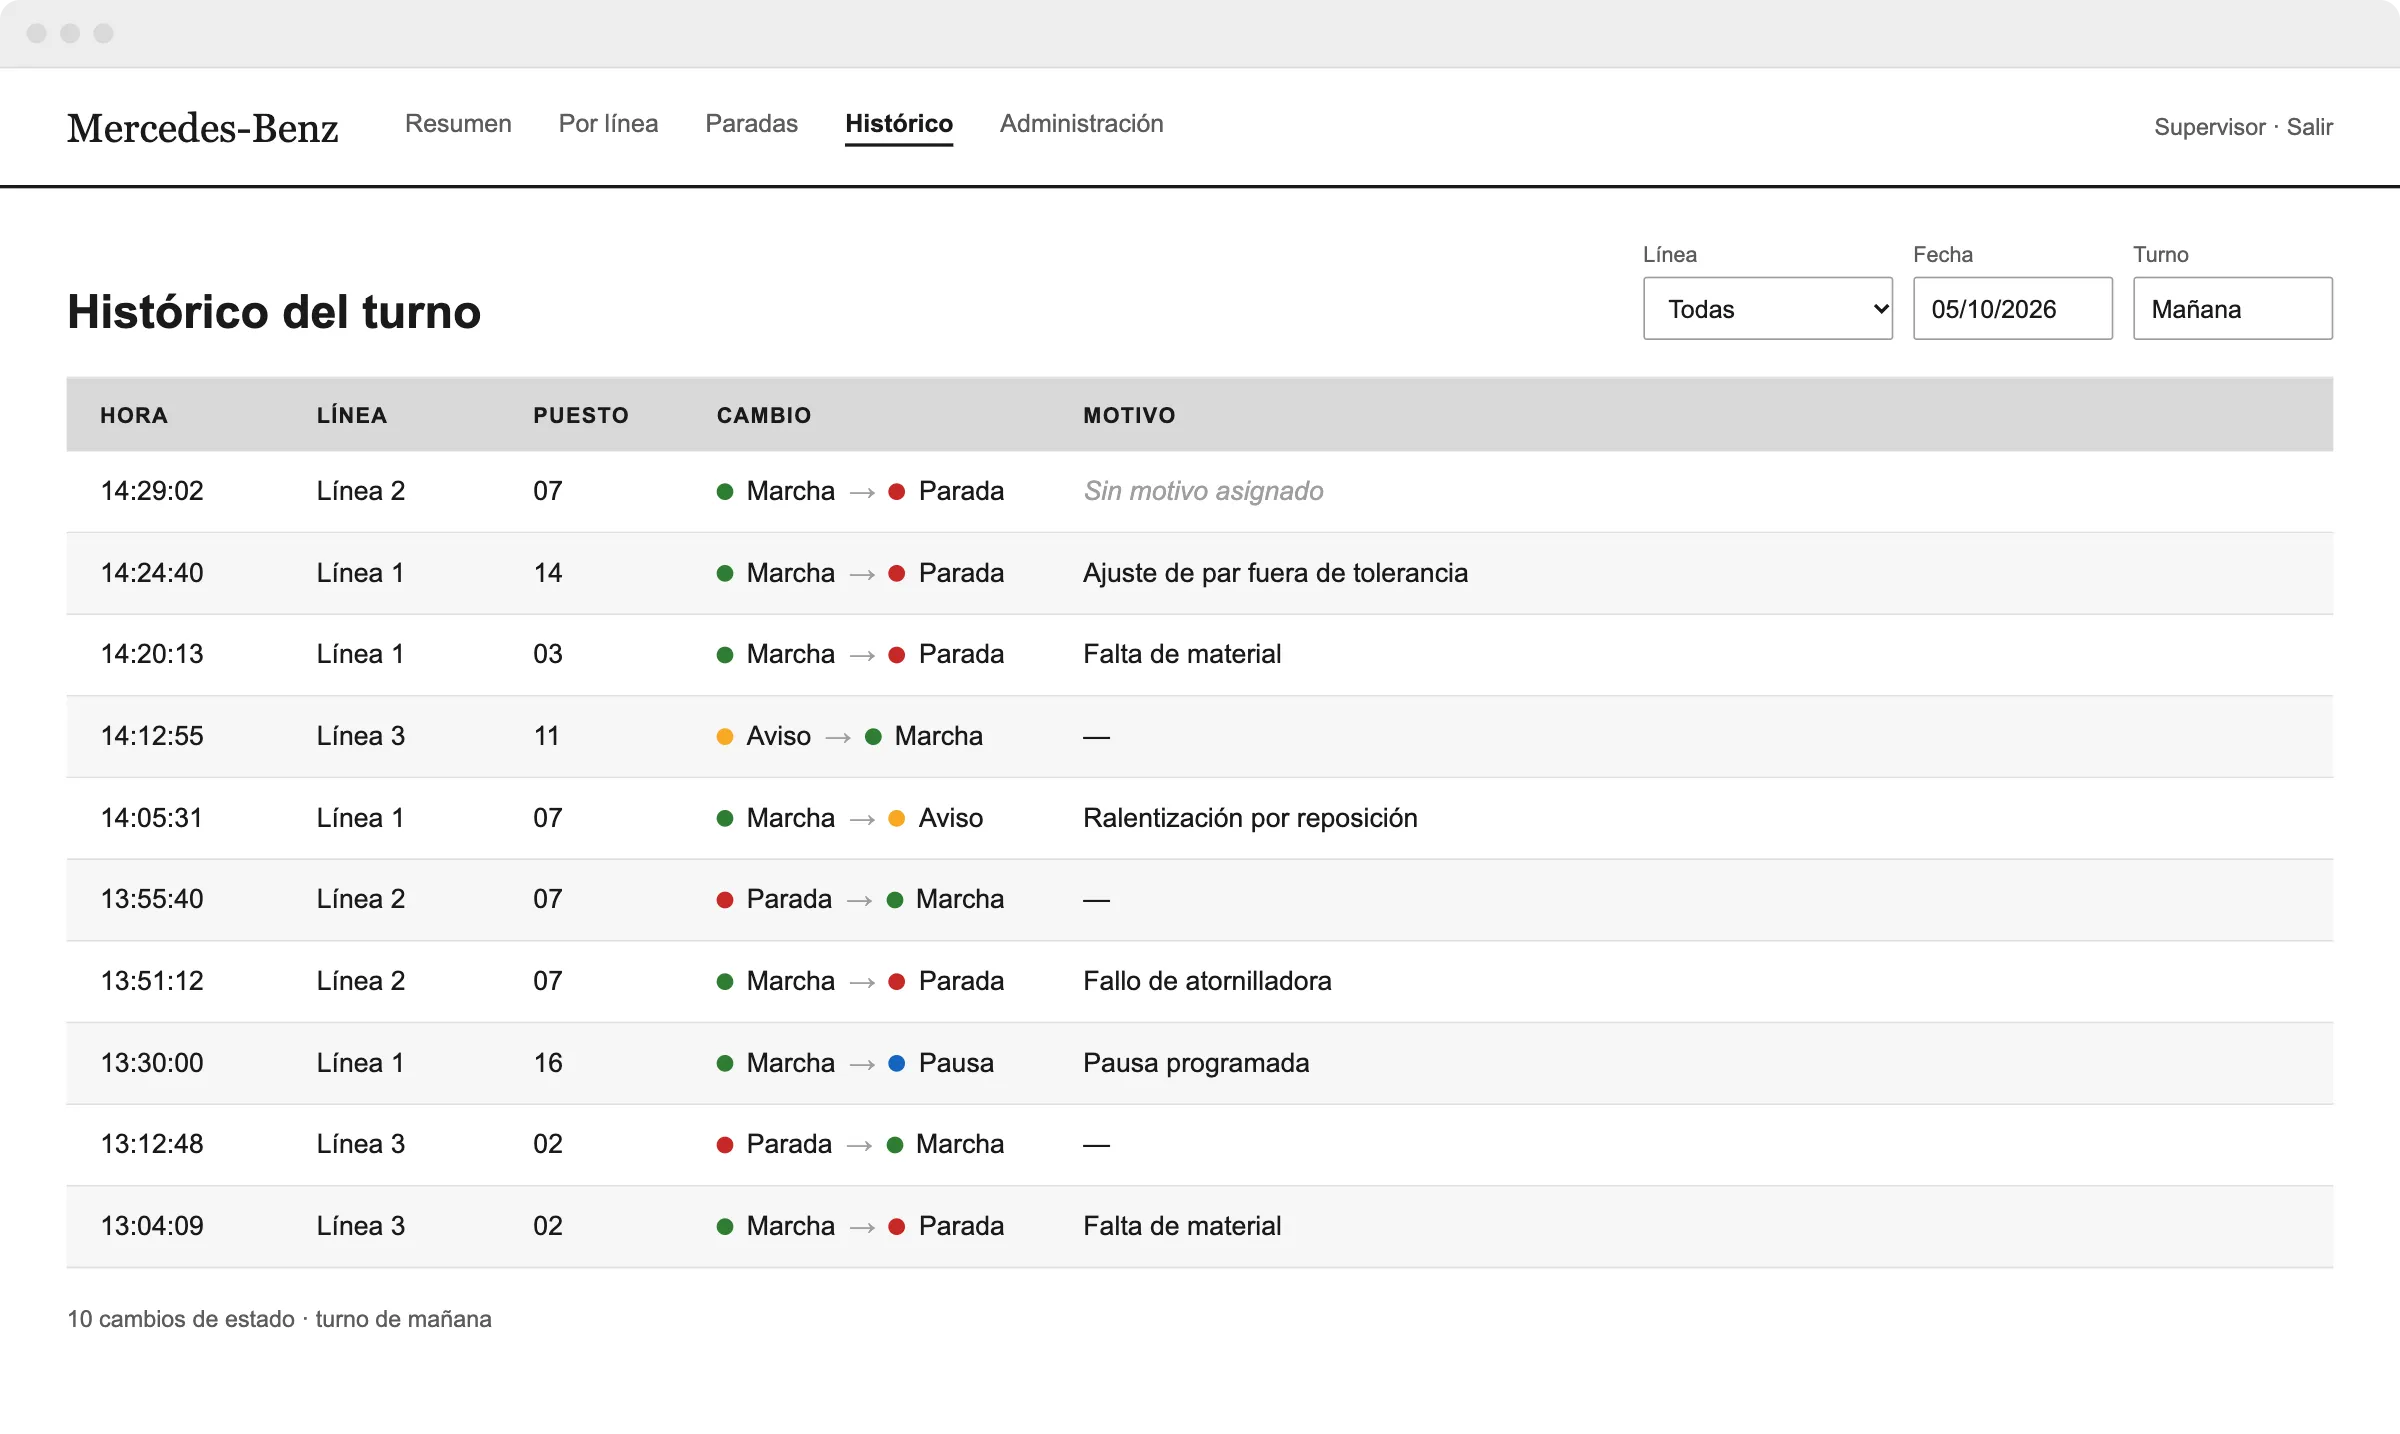Click 'Fallo de atornilladora' motivo

1207,981
